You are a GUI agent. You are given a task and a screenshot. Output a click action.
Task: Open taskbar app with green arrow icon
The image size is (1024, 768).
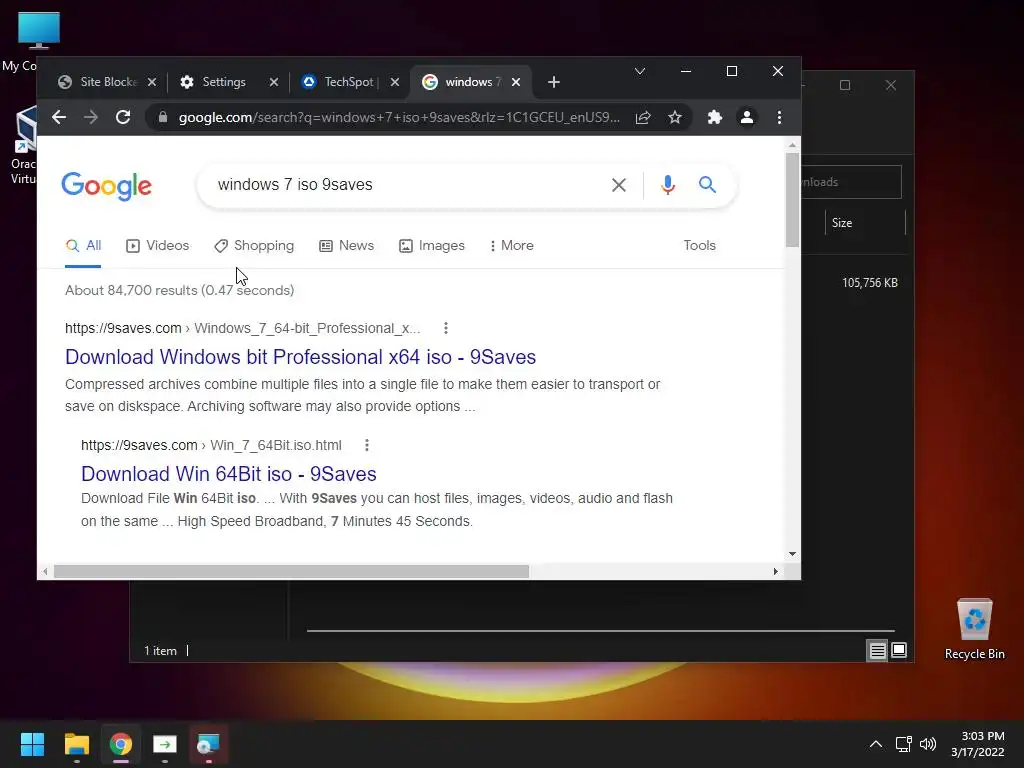[165, 744]
